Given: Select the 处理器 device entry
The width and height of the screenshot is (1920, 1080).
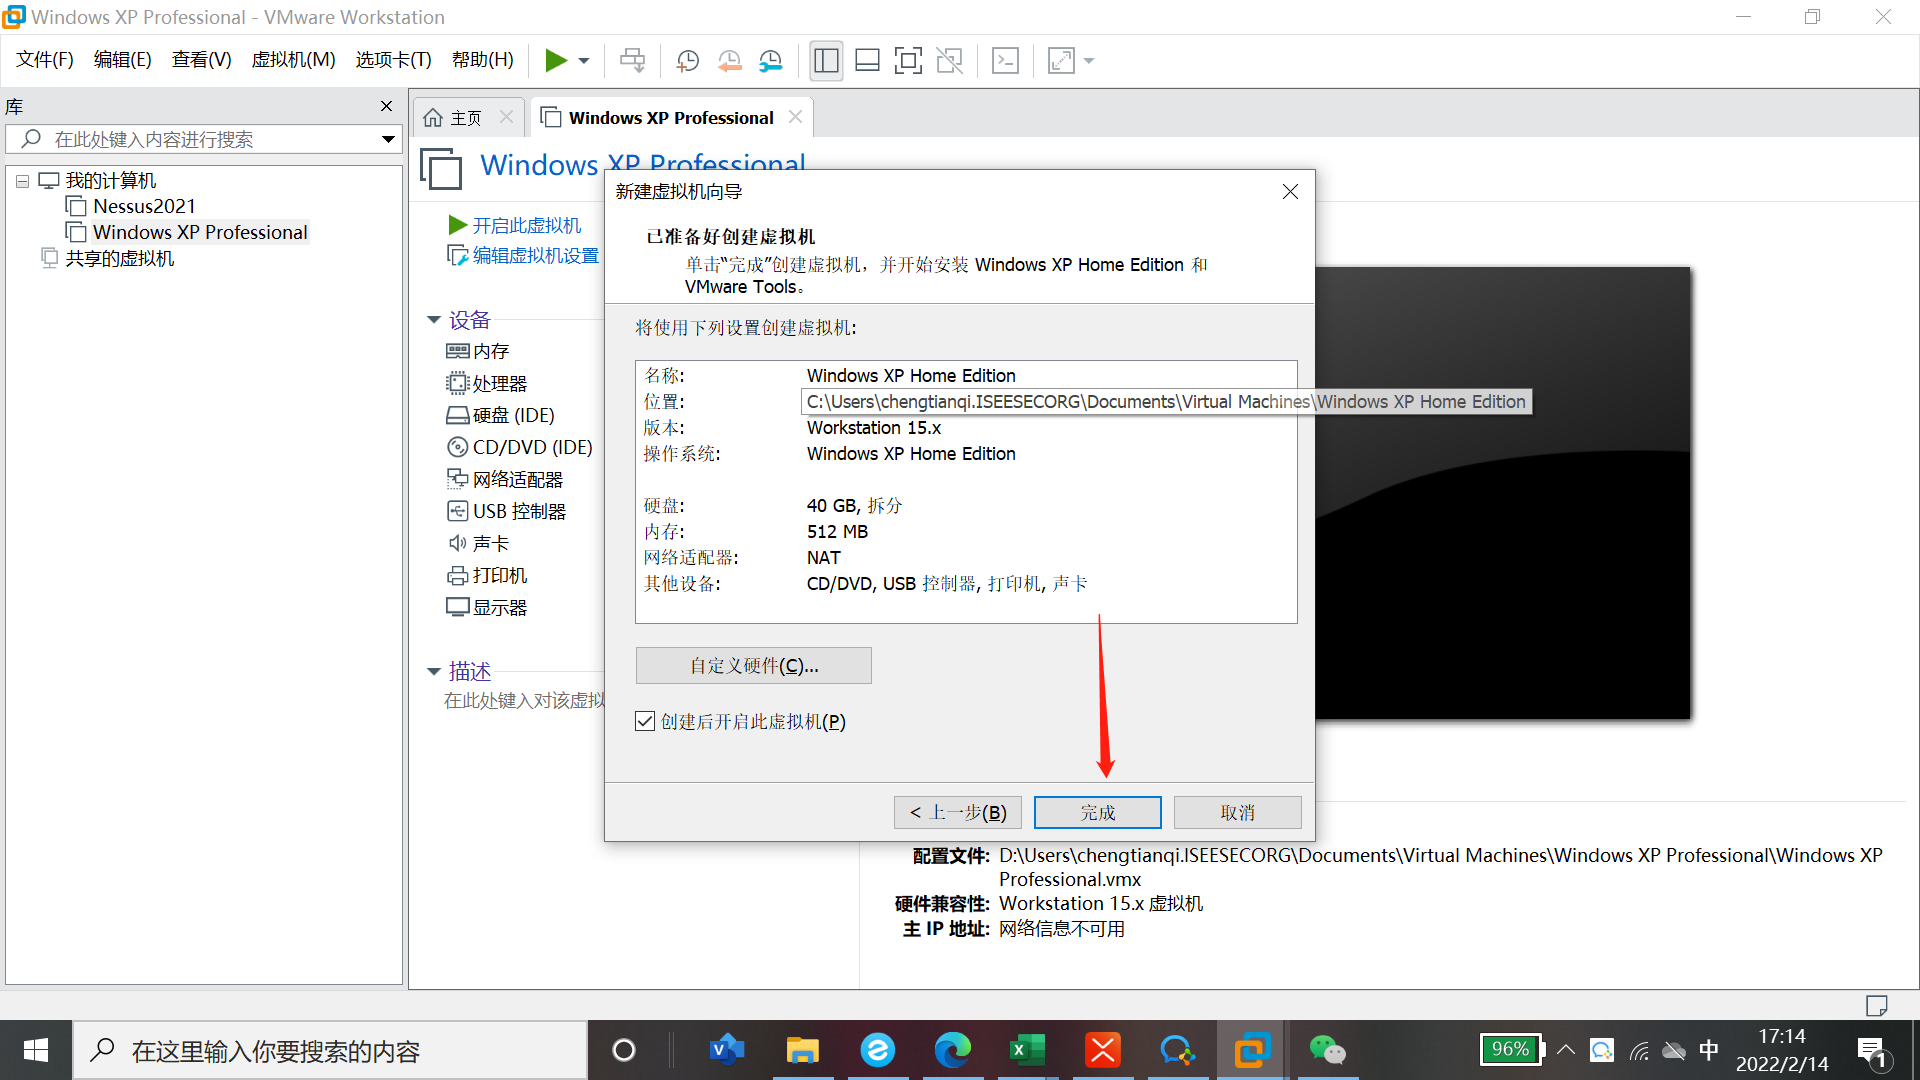Looking at the screenshot, I should [487, 383].
